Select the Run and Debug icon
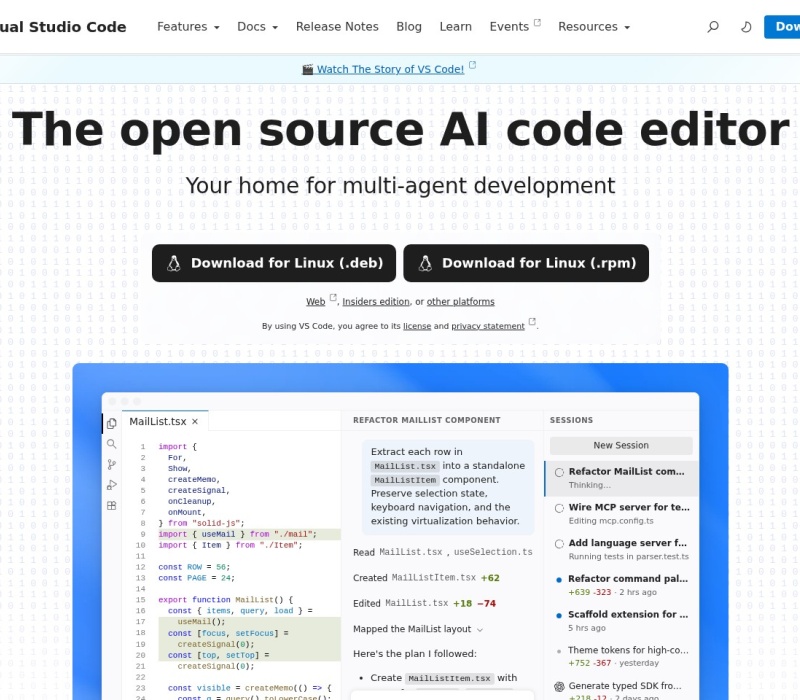 pyautogui.click(x=112, y=485)
